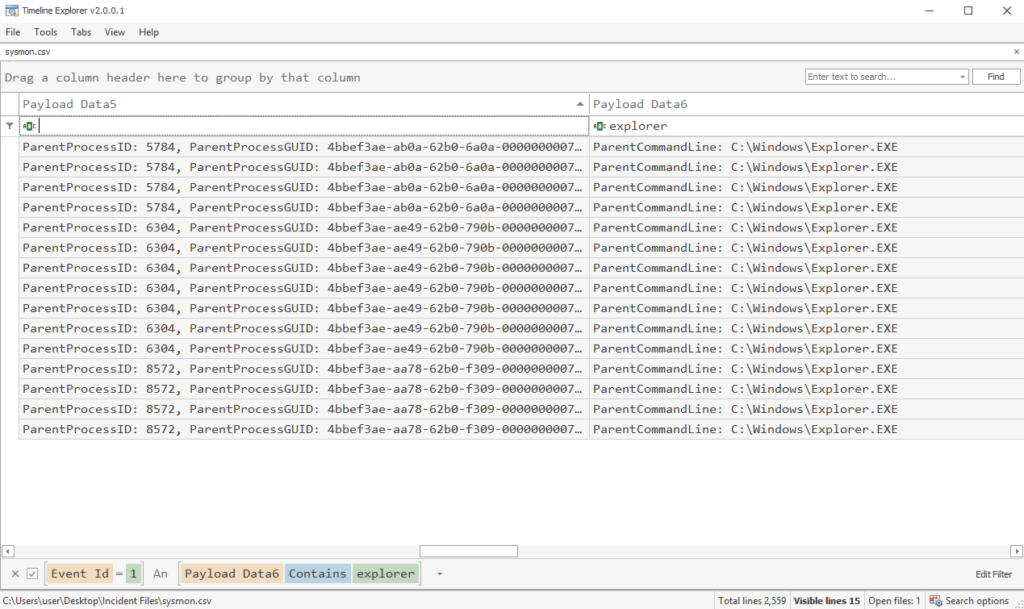The width and height of the screenshot is (1024, 609).
Task: Click Open files: 1 in status bar
Action: coord(894,601)
